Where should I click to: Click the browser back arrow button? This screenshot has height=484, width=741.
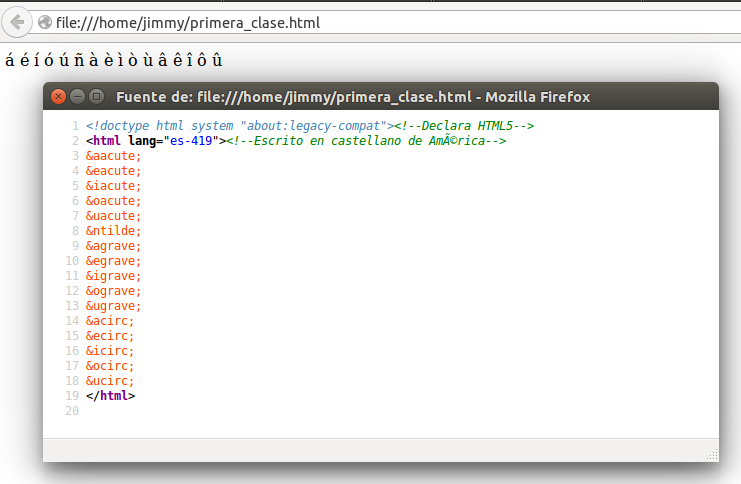coord(18,22)
